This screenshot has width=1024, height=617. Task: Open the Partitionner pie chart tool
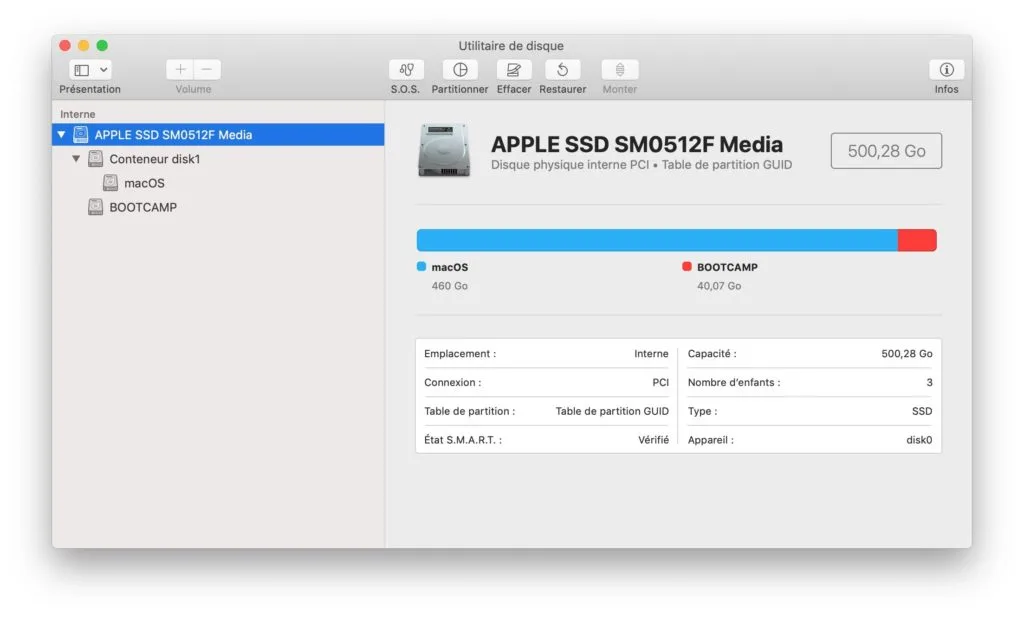[x=460, y=69]
